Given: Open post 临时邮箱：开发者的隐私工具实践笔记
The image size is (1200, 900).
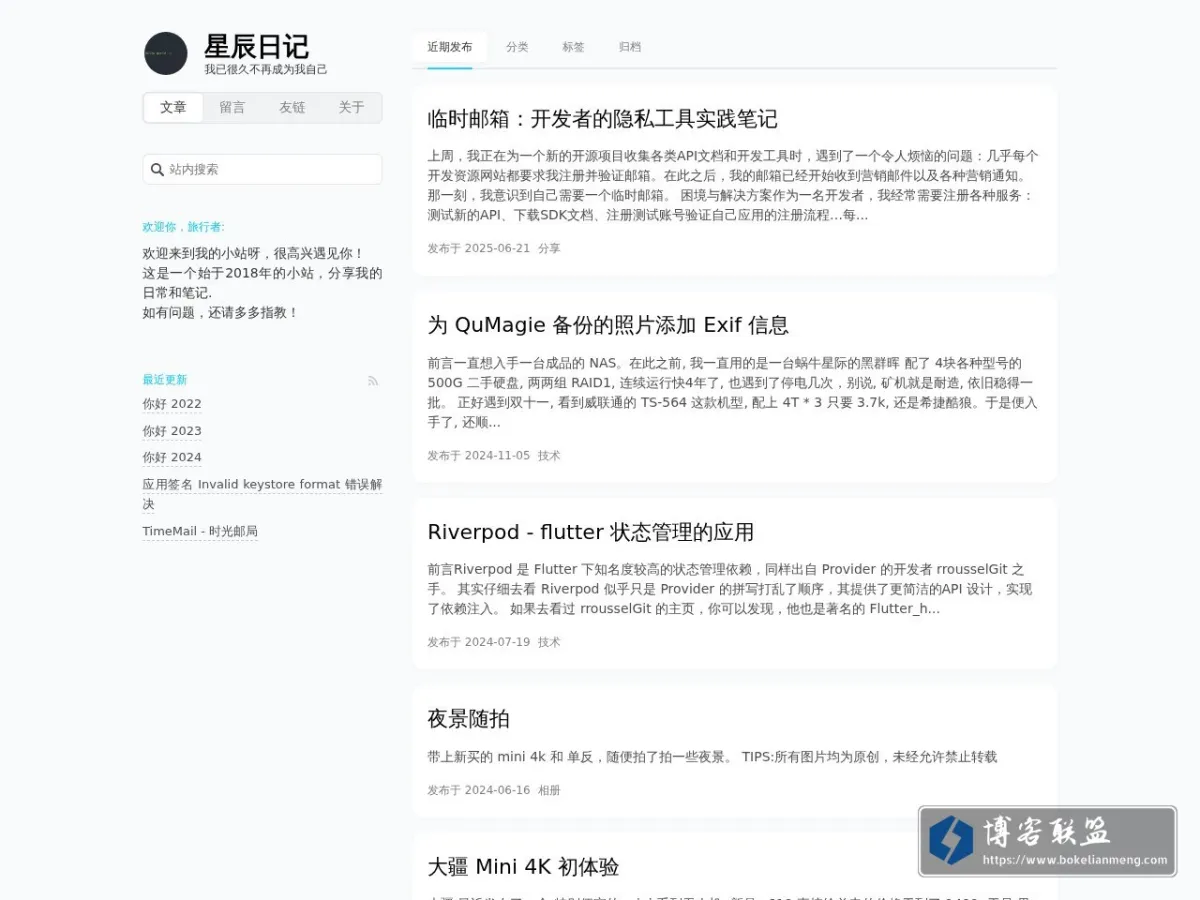Looking at the screenshot, I should (x=602, y=119).
